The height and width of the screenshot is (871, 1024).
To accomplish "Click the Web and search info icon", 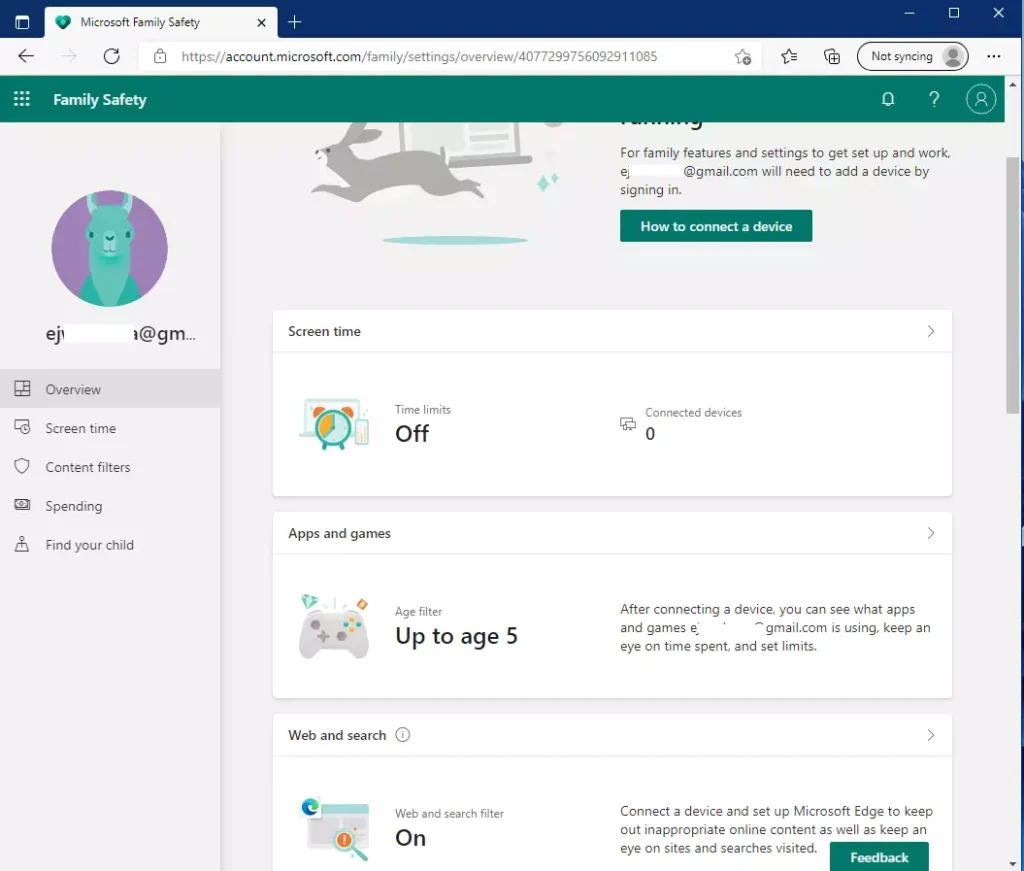I will (x=403, y=735).
